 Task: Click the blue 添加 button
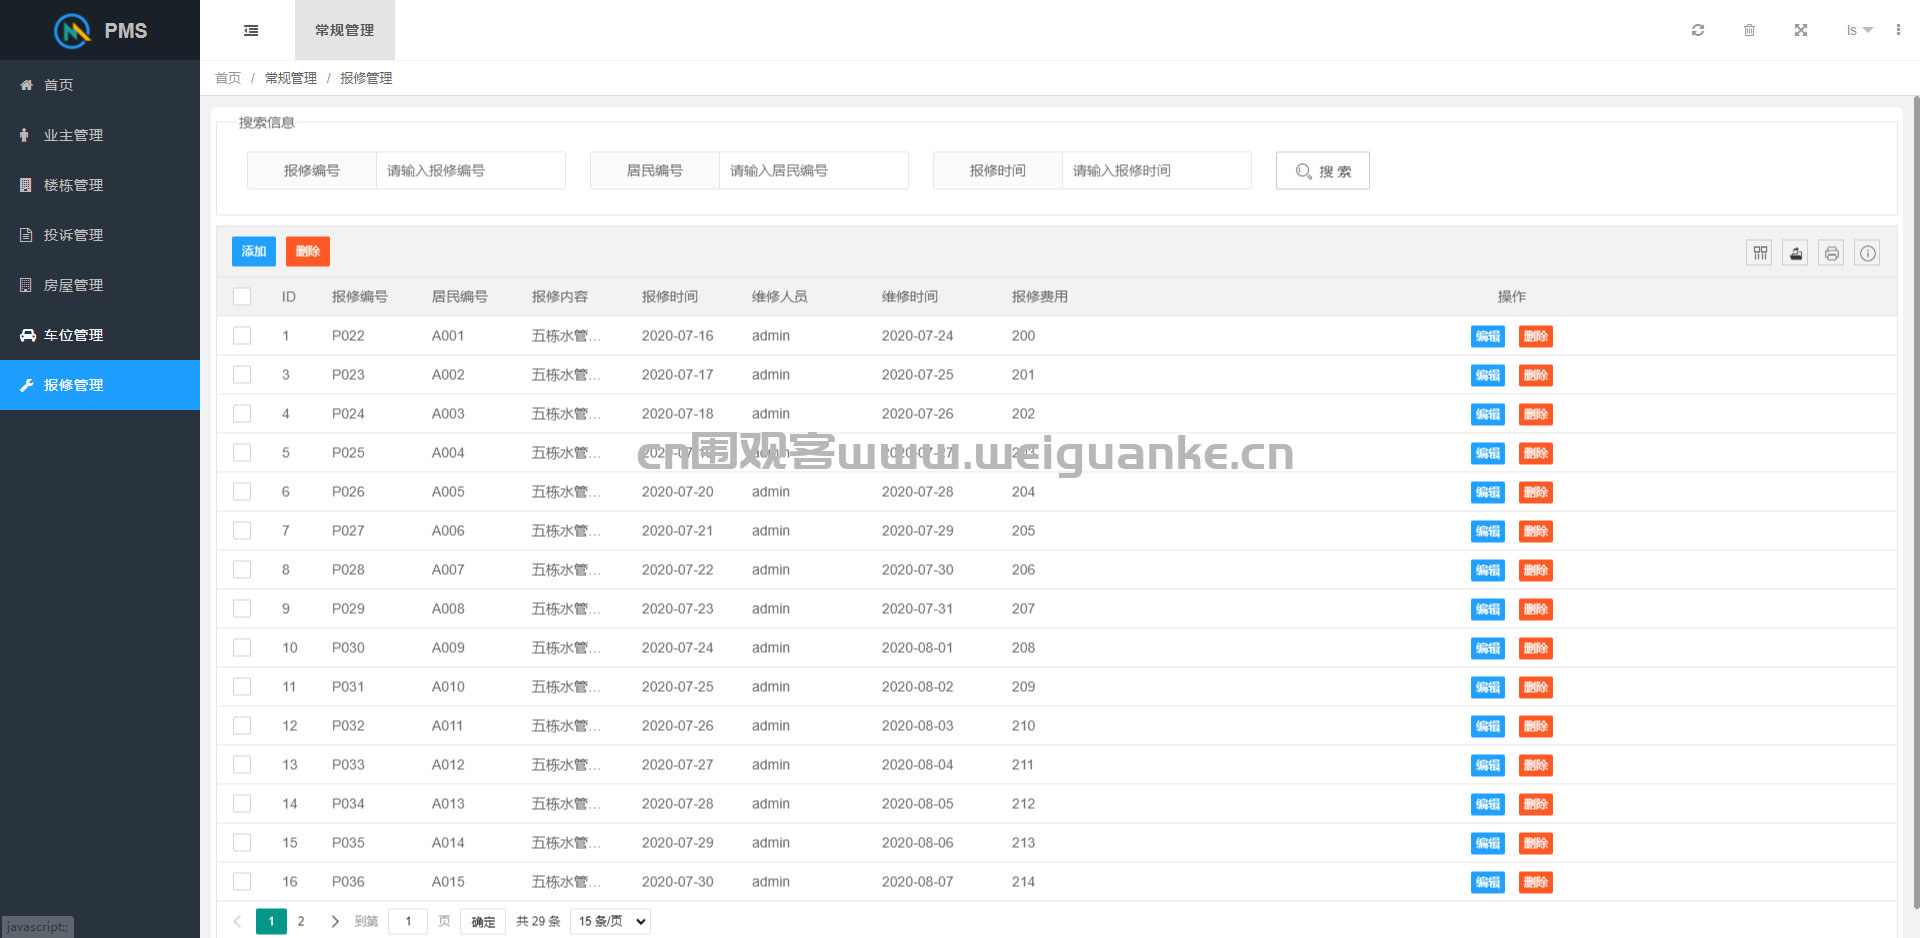click(254, 252)
